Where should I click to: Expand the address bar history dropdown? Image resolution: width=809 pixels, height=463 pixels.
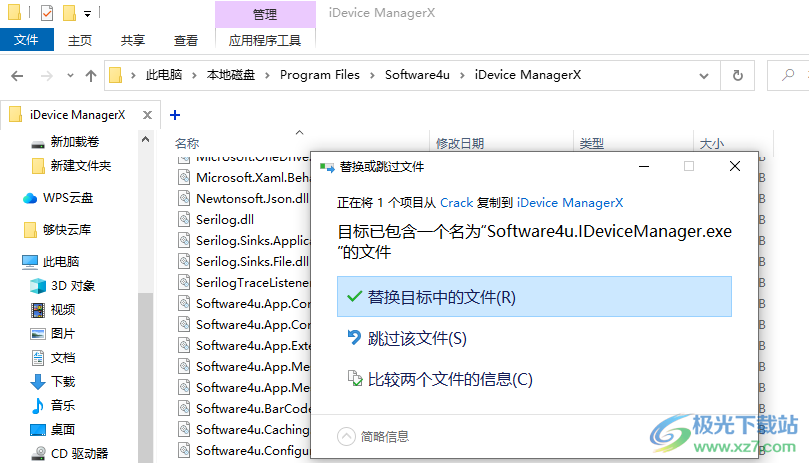point(704,76)
